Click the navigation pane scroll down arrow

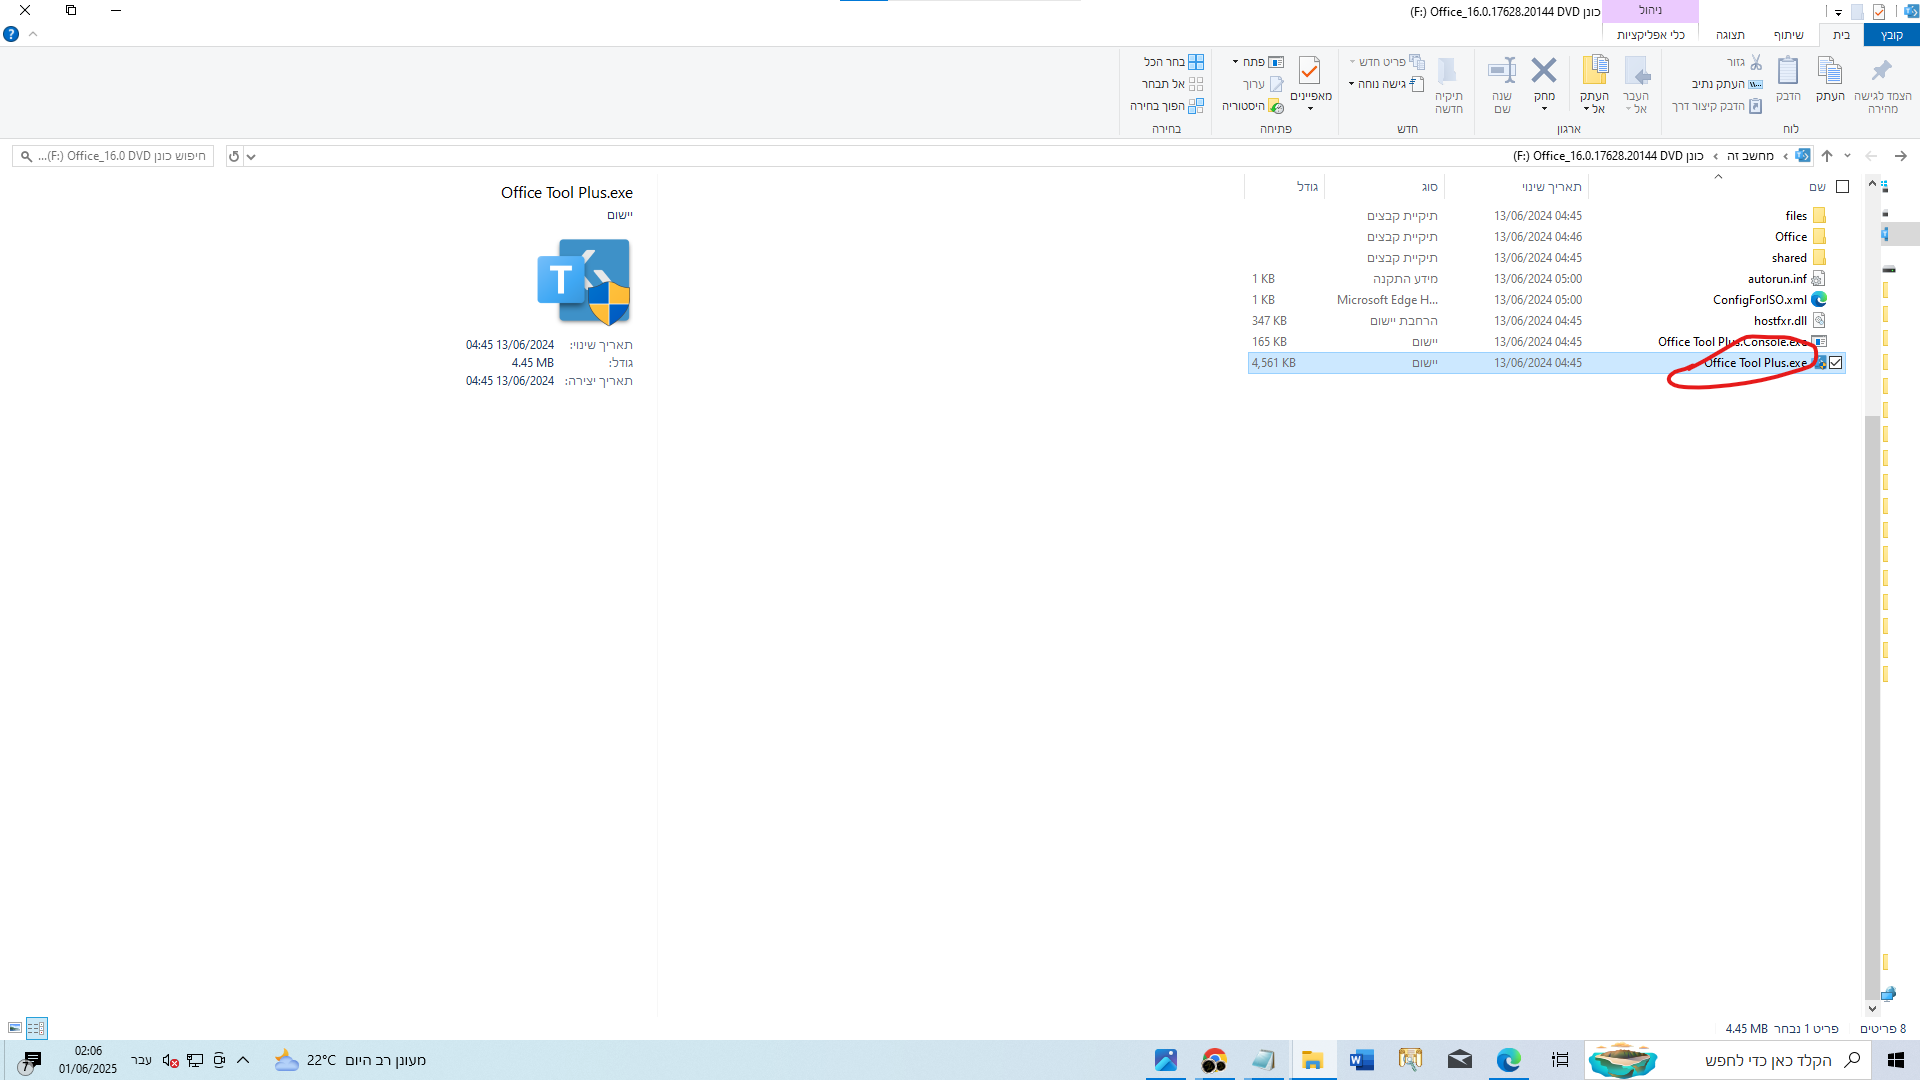1872,1008
